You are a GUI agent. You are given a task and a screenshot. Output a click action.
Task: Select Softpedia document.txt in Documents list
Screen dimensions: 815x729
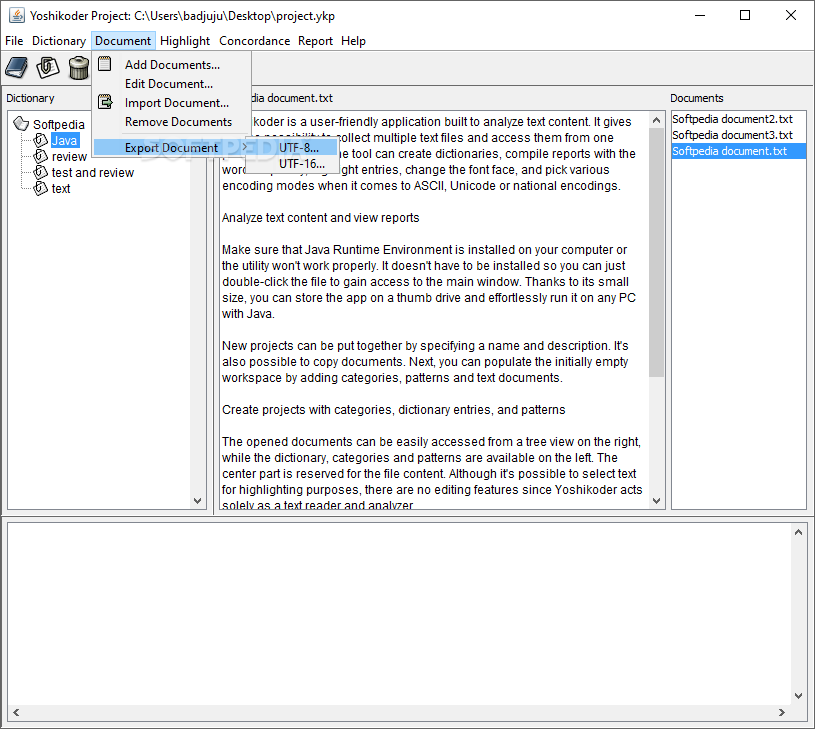coord(738,151)
